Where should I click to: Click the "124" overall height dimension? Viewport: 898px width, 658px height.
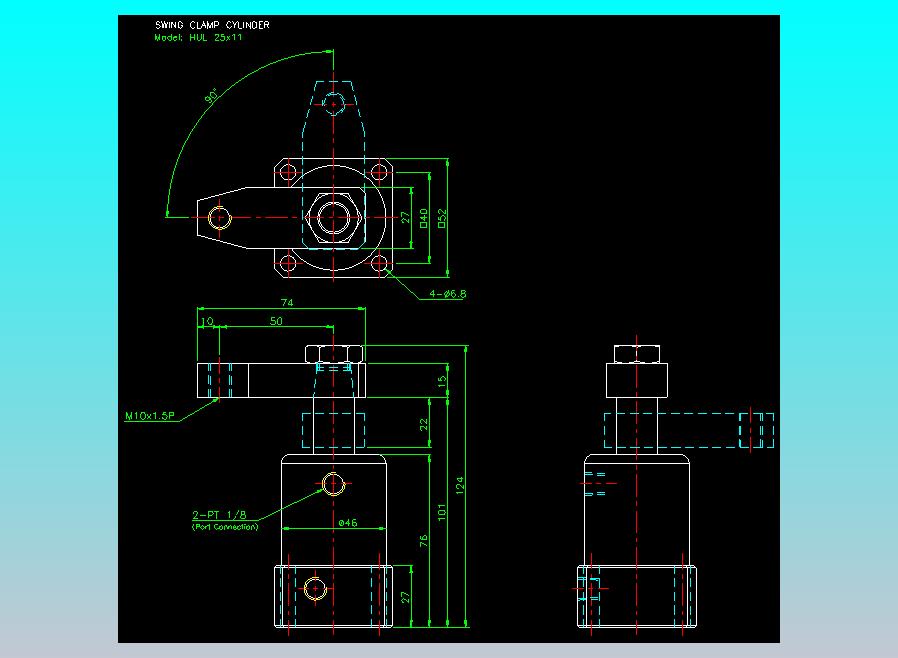coord(459,486)
